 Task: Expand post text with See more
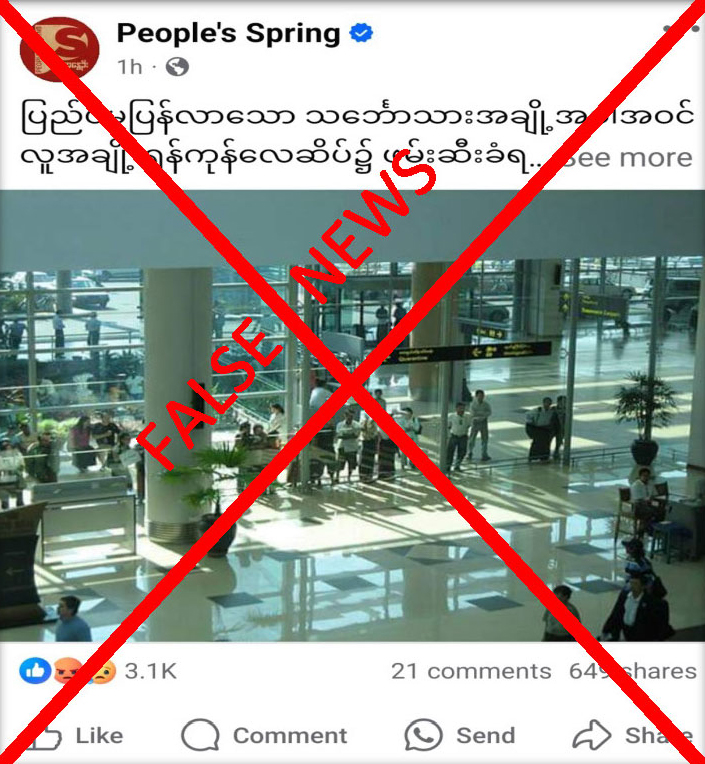(628, 158)
